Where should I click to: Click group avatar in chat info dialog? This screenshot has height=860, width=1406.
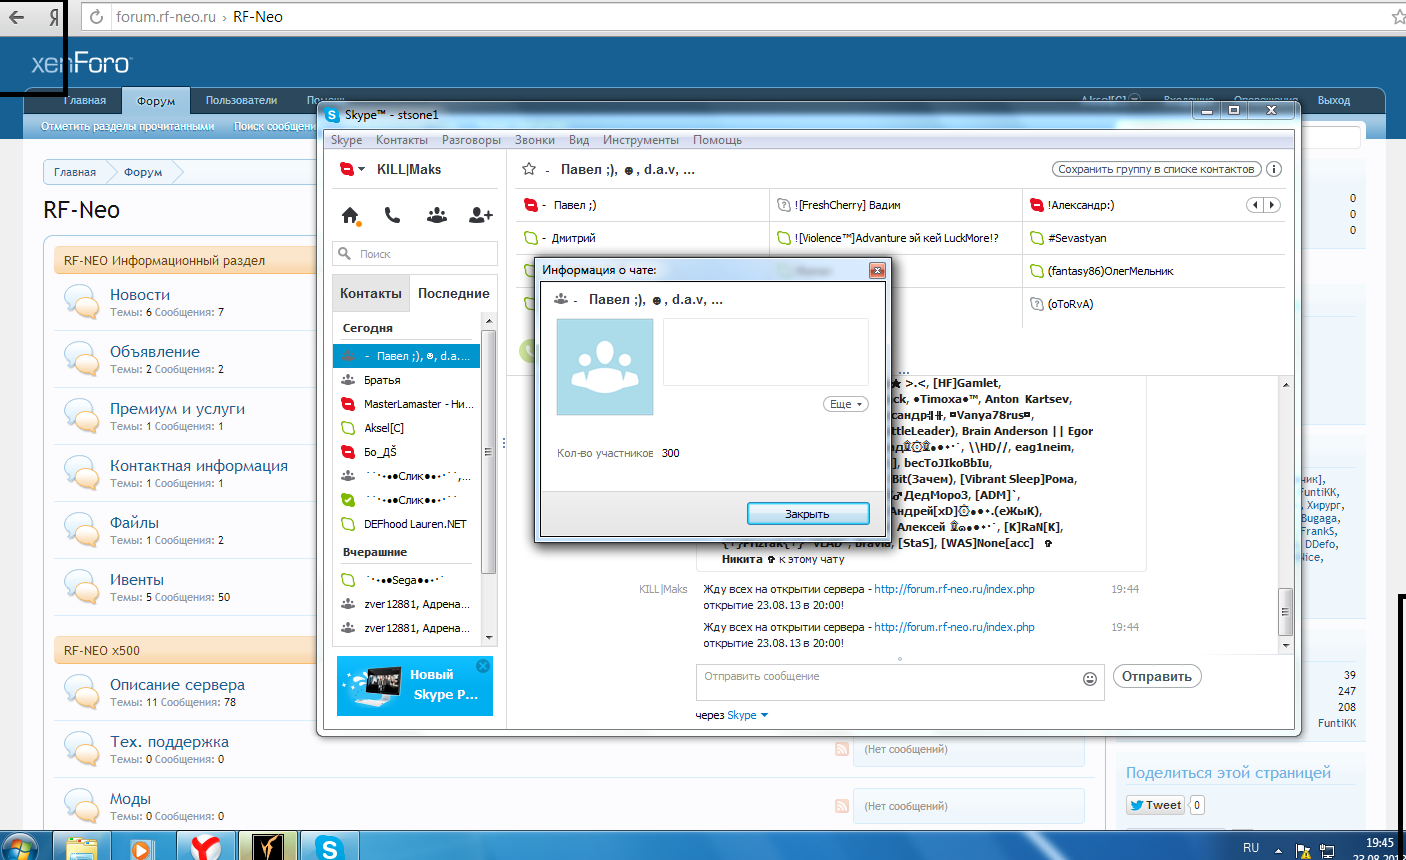pos(605,367)
